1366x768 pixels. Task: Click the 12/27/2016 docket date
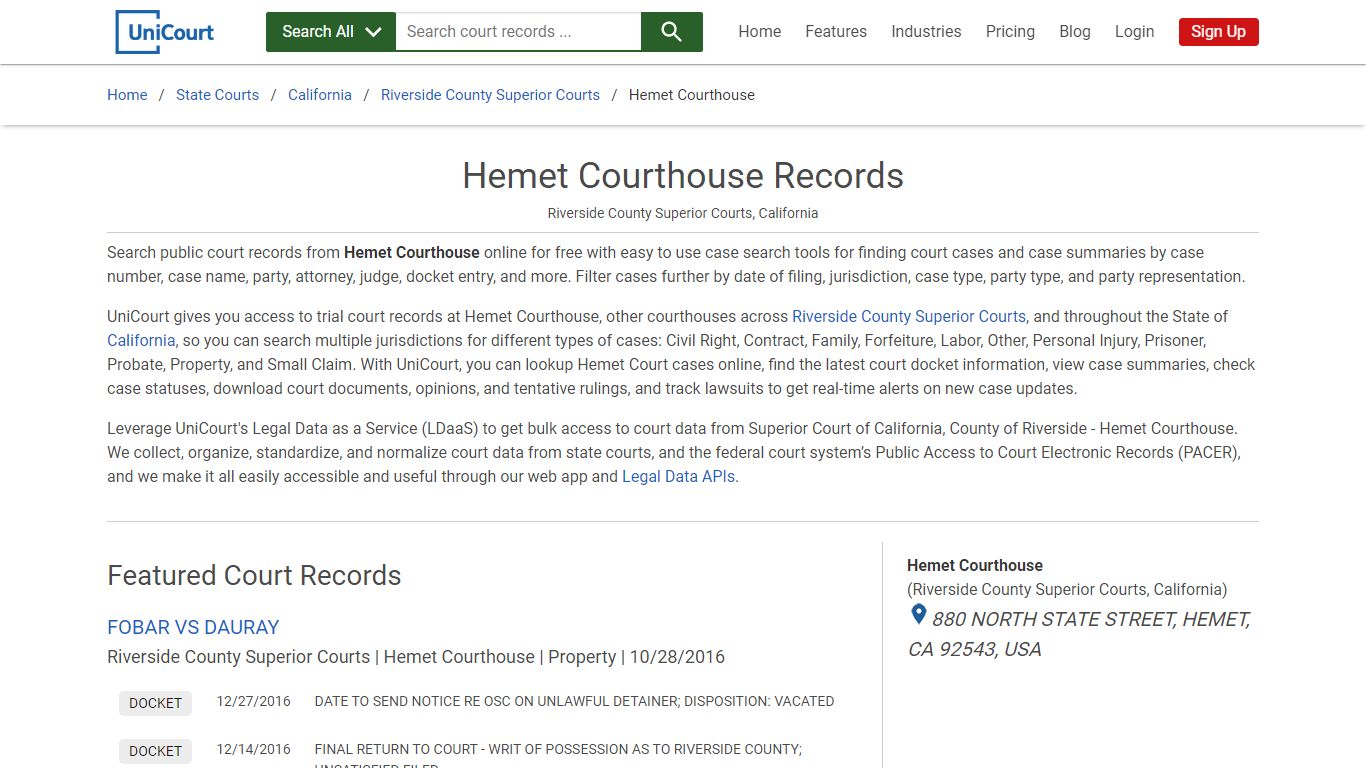click(x=254, y=701)
